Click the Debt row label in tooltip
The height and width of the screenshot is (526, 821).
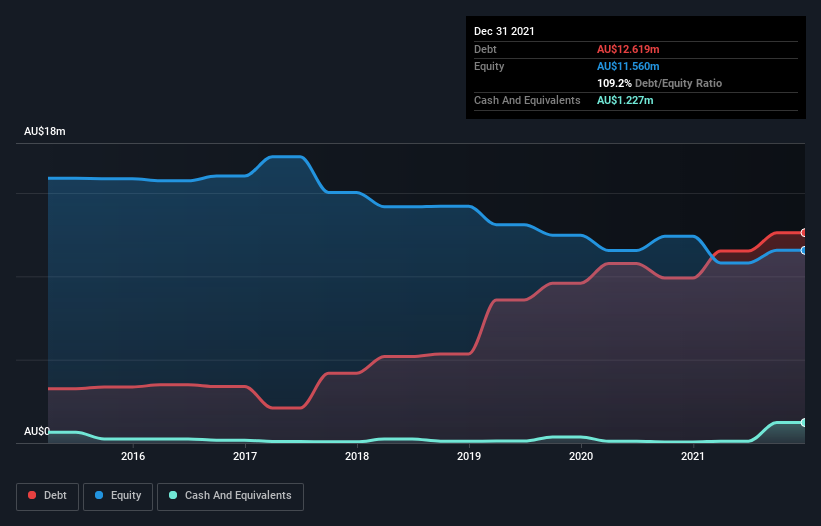tap(485, 49)
